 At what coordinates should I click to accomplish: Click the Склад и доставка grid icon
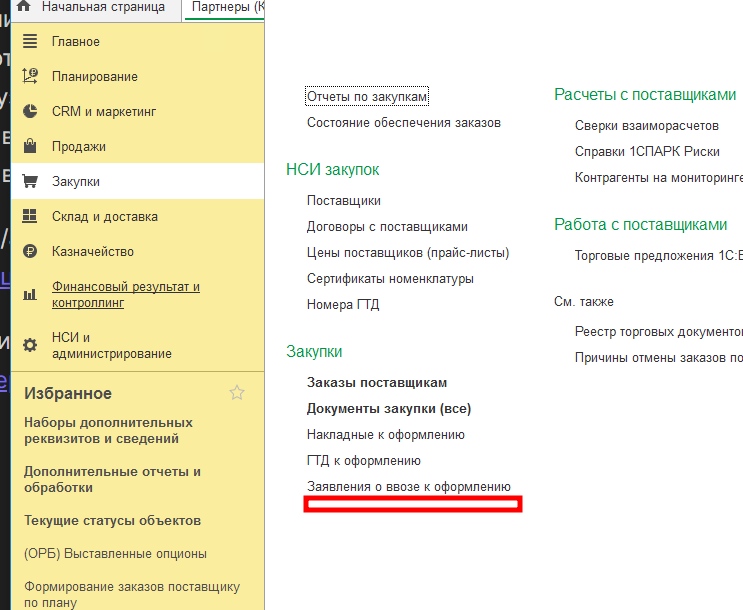(x=30, y=217)
